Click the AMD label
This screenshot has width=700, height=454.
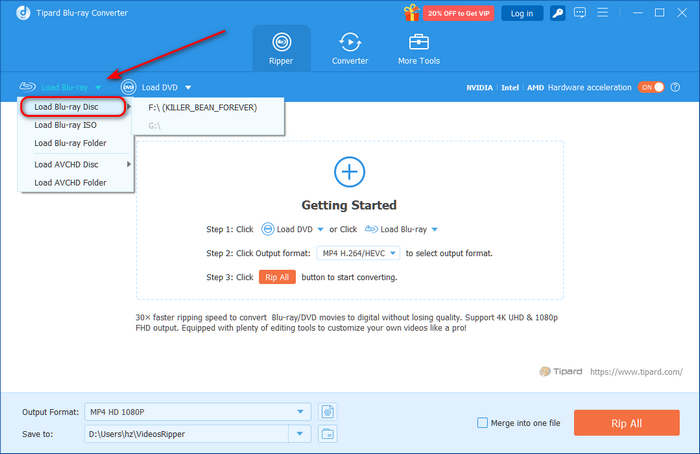(535, 87)
